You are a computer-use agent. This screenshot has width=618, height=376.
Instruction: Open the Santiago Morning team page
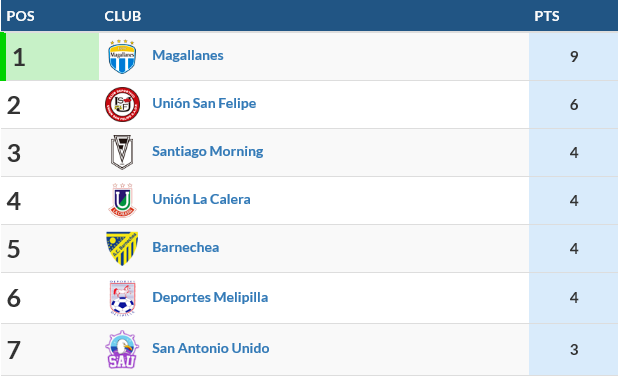coord(208,151)
